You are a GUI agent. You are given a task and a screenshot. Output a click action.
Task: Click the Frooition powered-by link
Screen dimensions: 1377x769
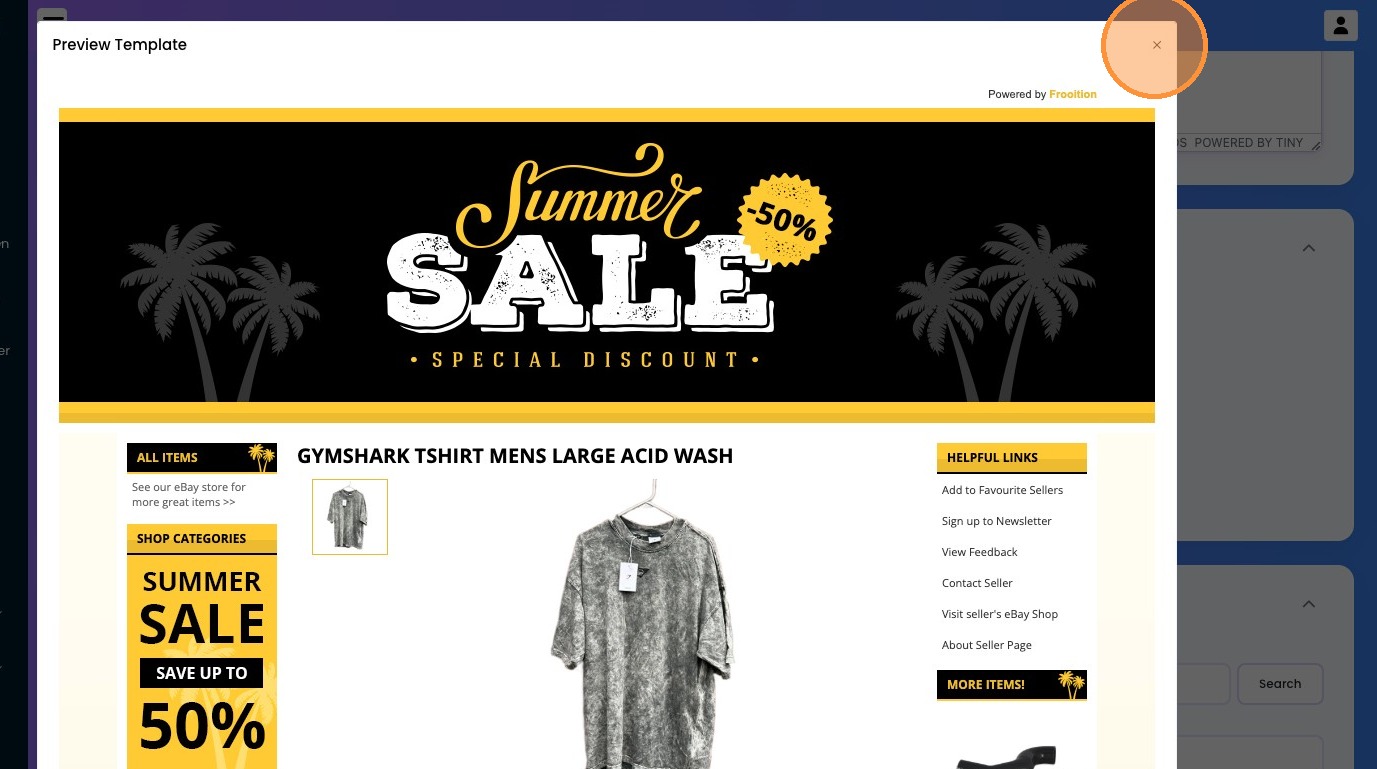point(1073,94)
